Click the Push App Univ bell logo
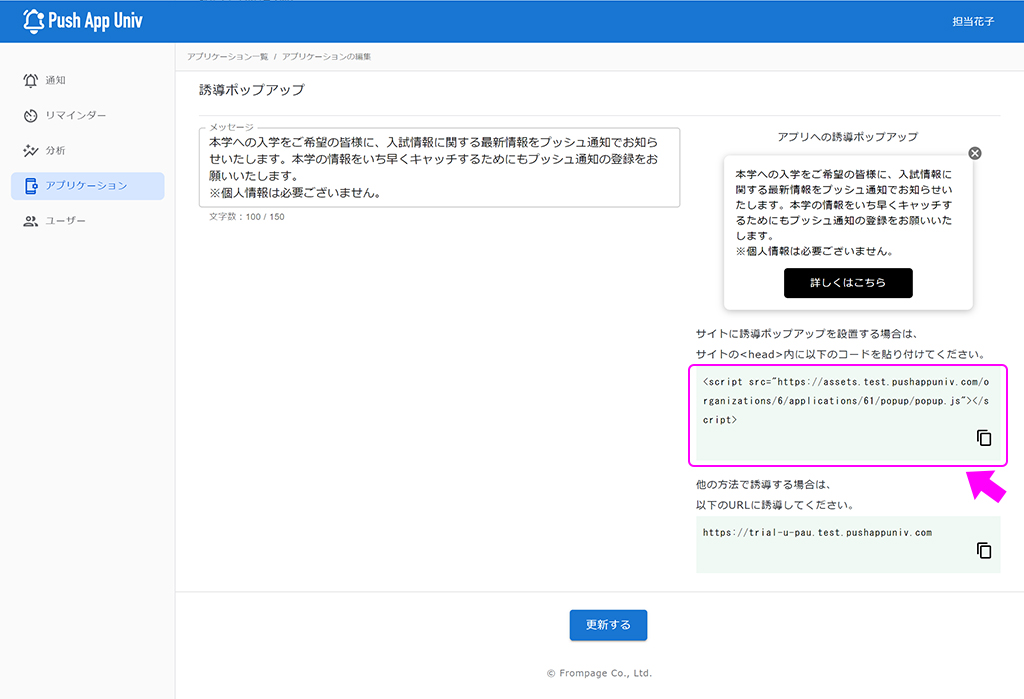The image size is (1024, 699). point(33,21)
